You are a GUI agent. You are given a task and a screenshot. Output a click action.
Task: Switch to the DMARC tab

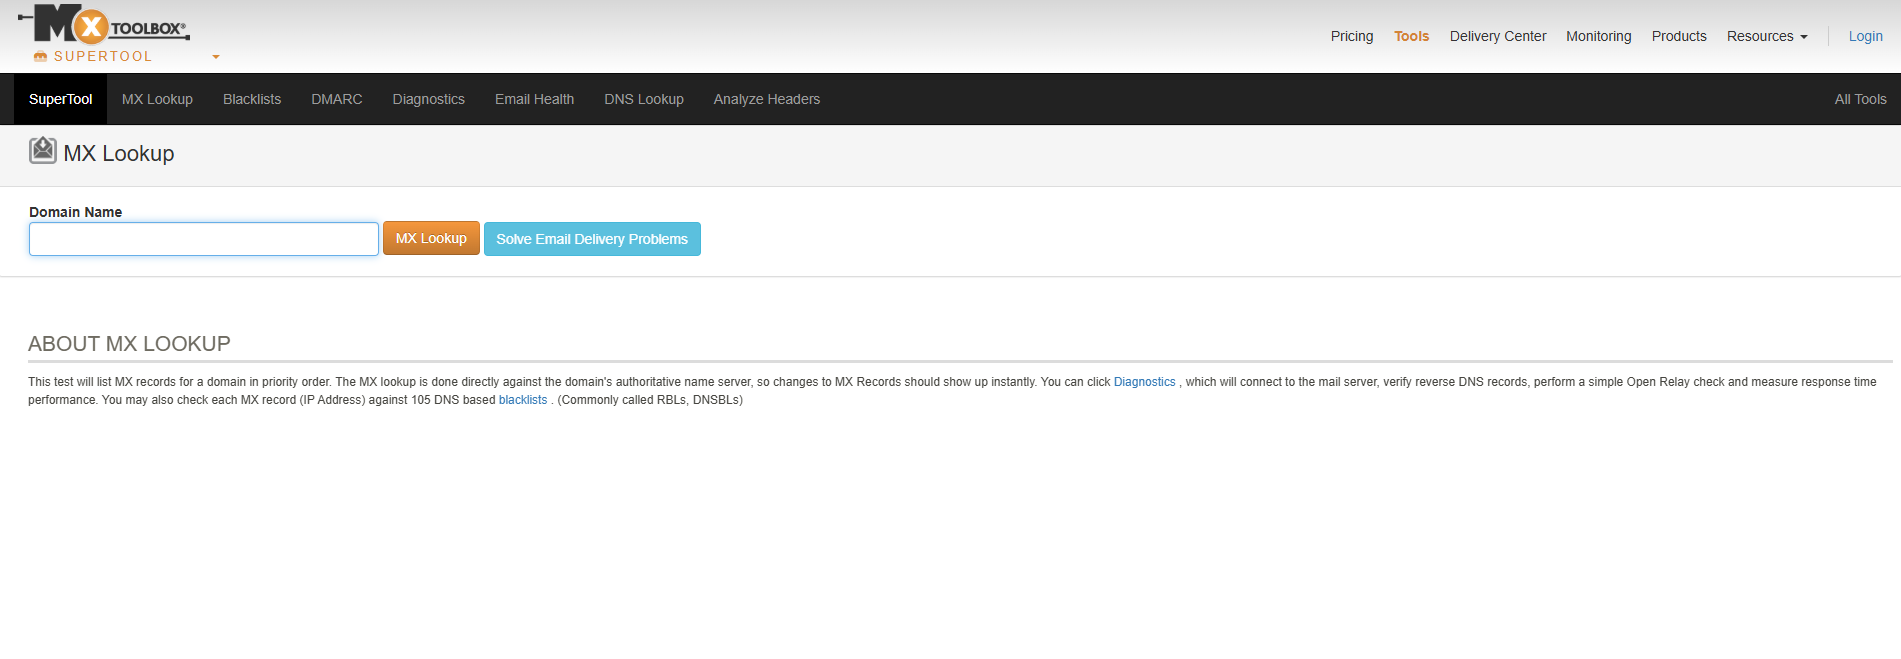pyautogui.click(x=336, y=99)
